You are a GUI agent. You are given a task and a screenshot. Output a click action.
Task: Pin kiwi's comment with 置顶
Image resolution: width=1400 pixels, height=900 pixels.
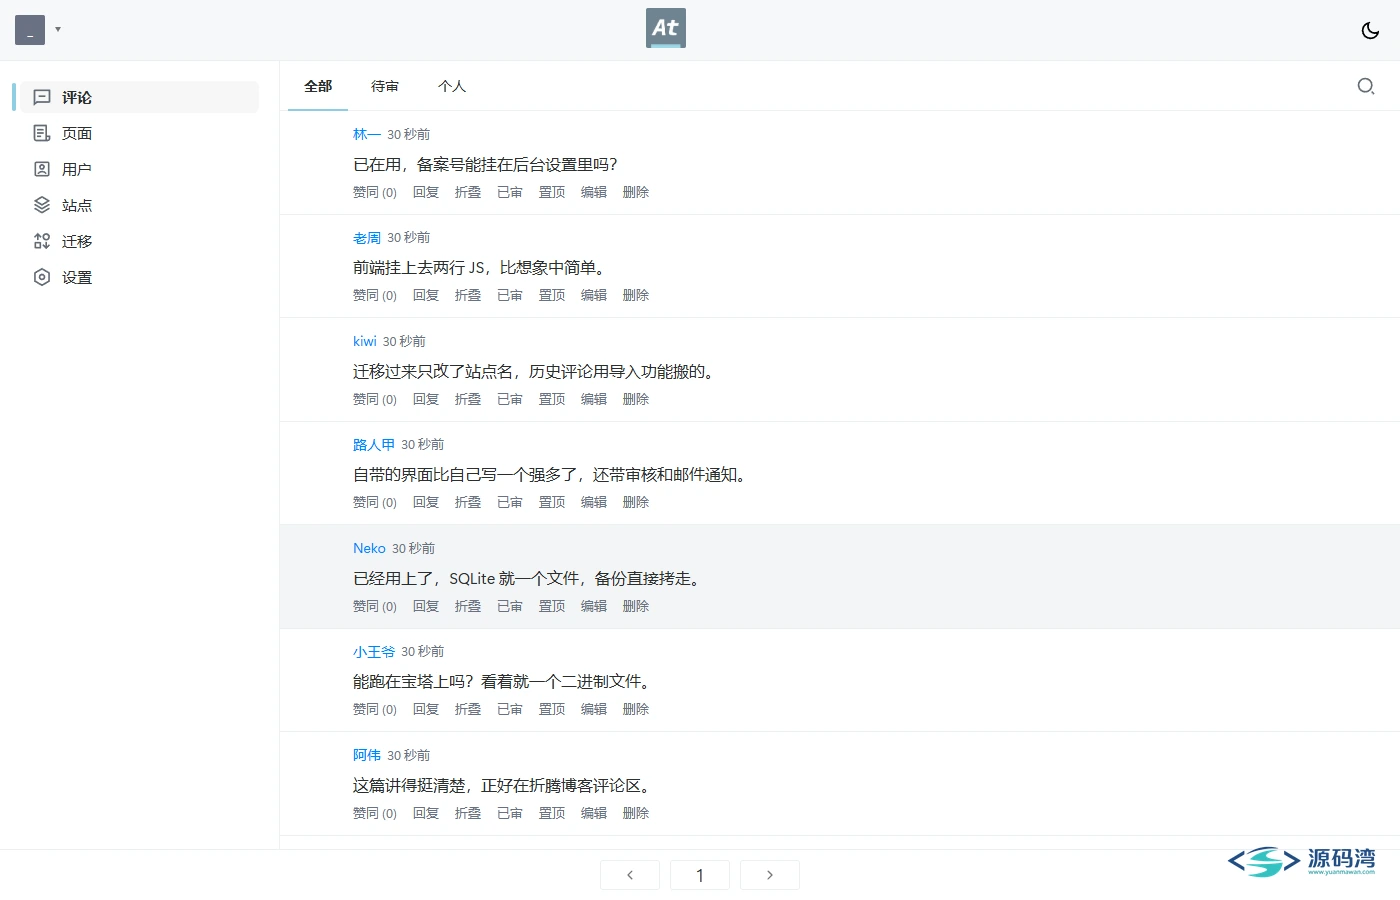pos(552,399)
